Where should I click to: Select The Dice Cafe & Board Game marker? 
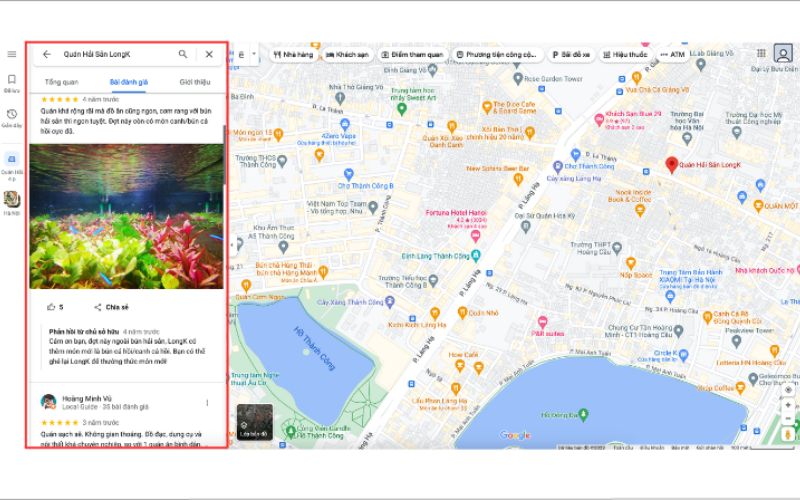[487, 107]
